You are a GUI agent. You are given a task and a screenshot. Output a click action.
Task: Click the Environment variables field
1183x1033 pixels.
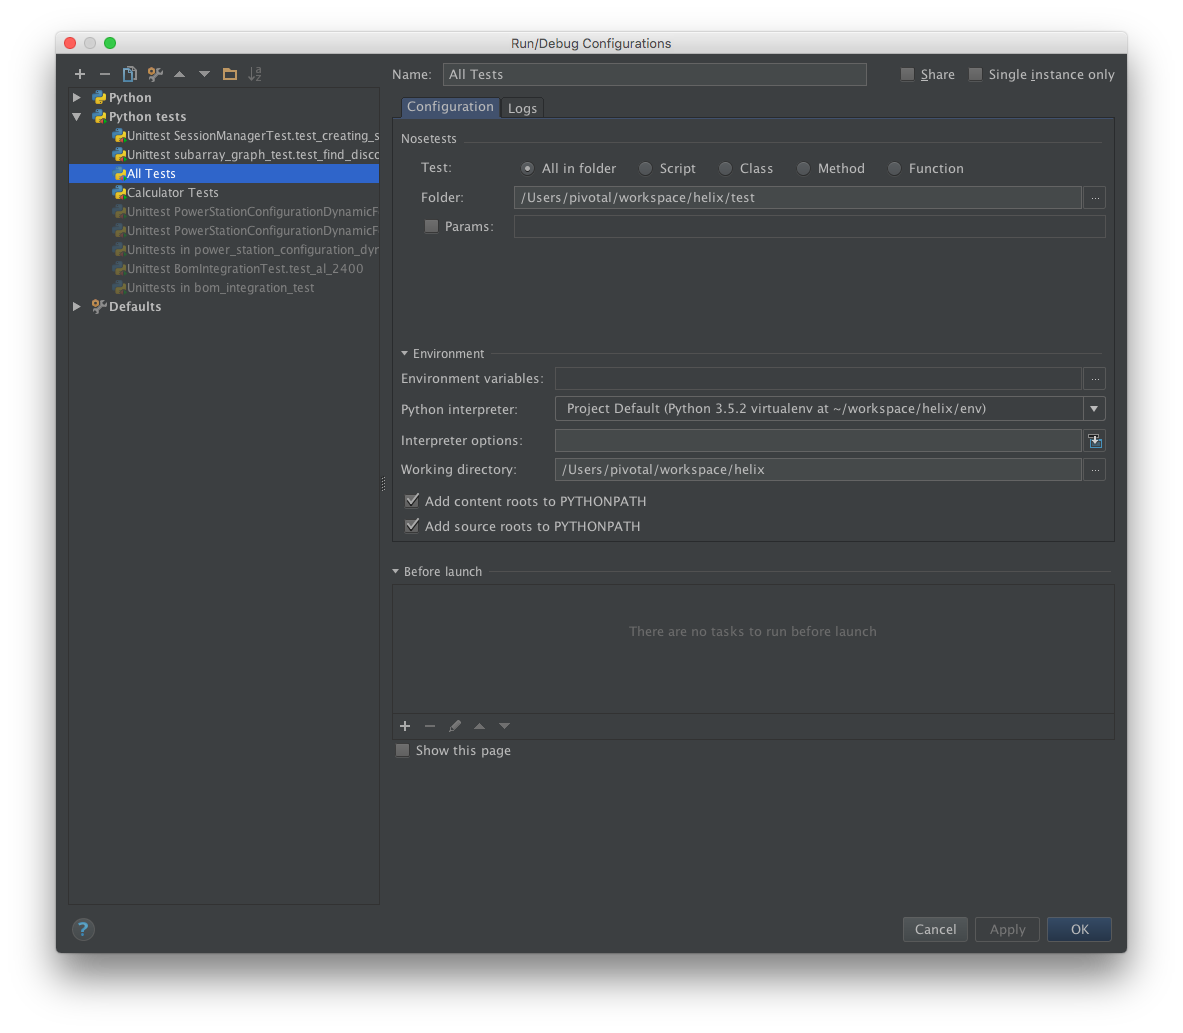coord(818,379)
